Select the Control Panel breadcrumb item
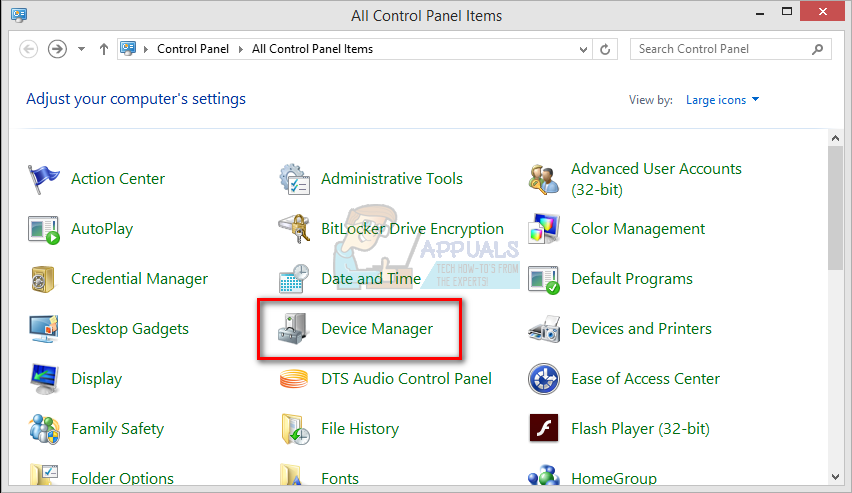 point(193,49)
